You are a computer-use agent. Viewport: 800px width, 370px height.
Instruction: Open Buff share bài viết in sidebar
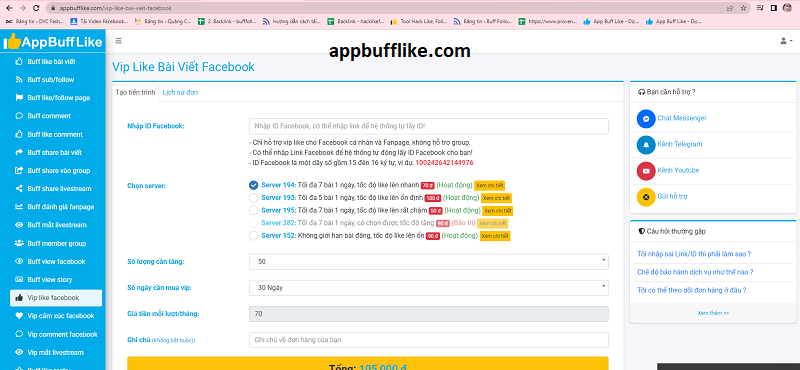(x=55, y=153)
